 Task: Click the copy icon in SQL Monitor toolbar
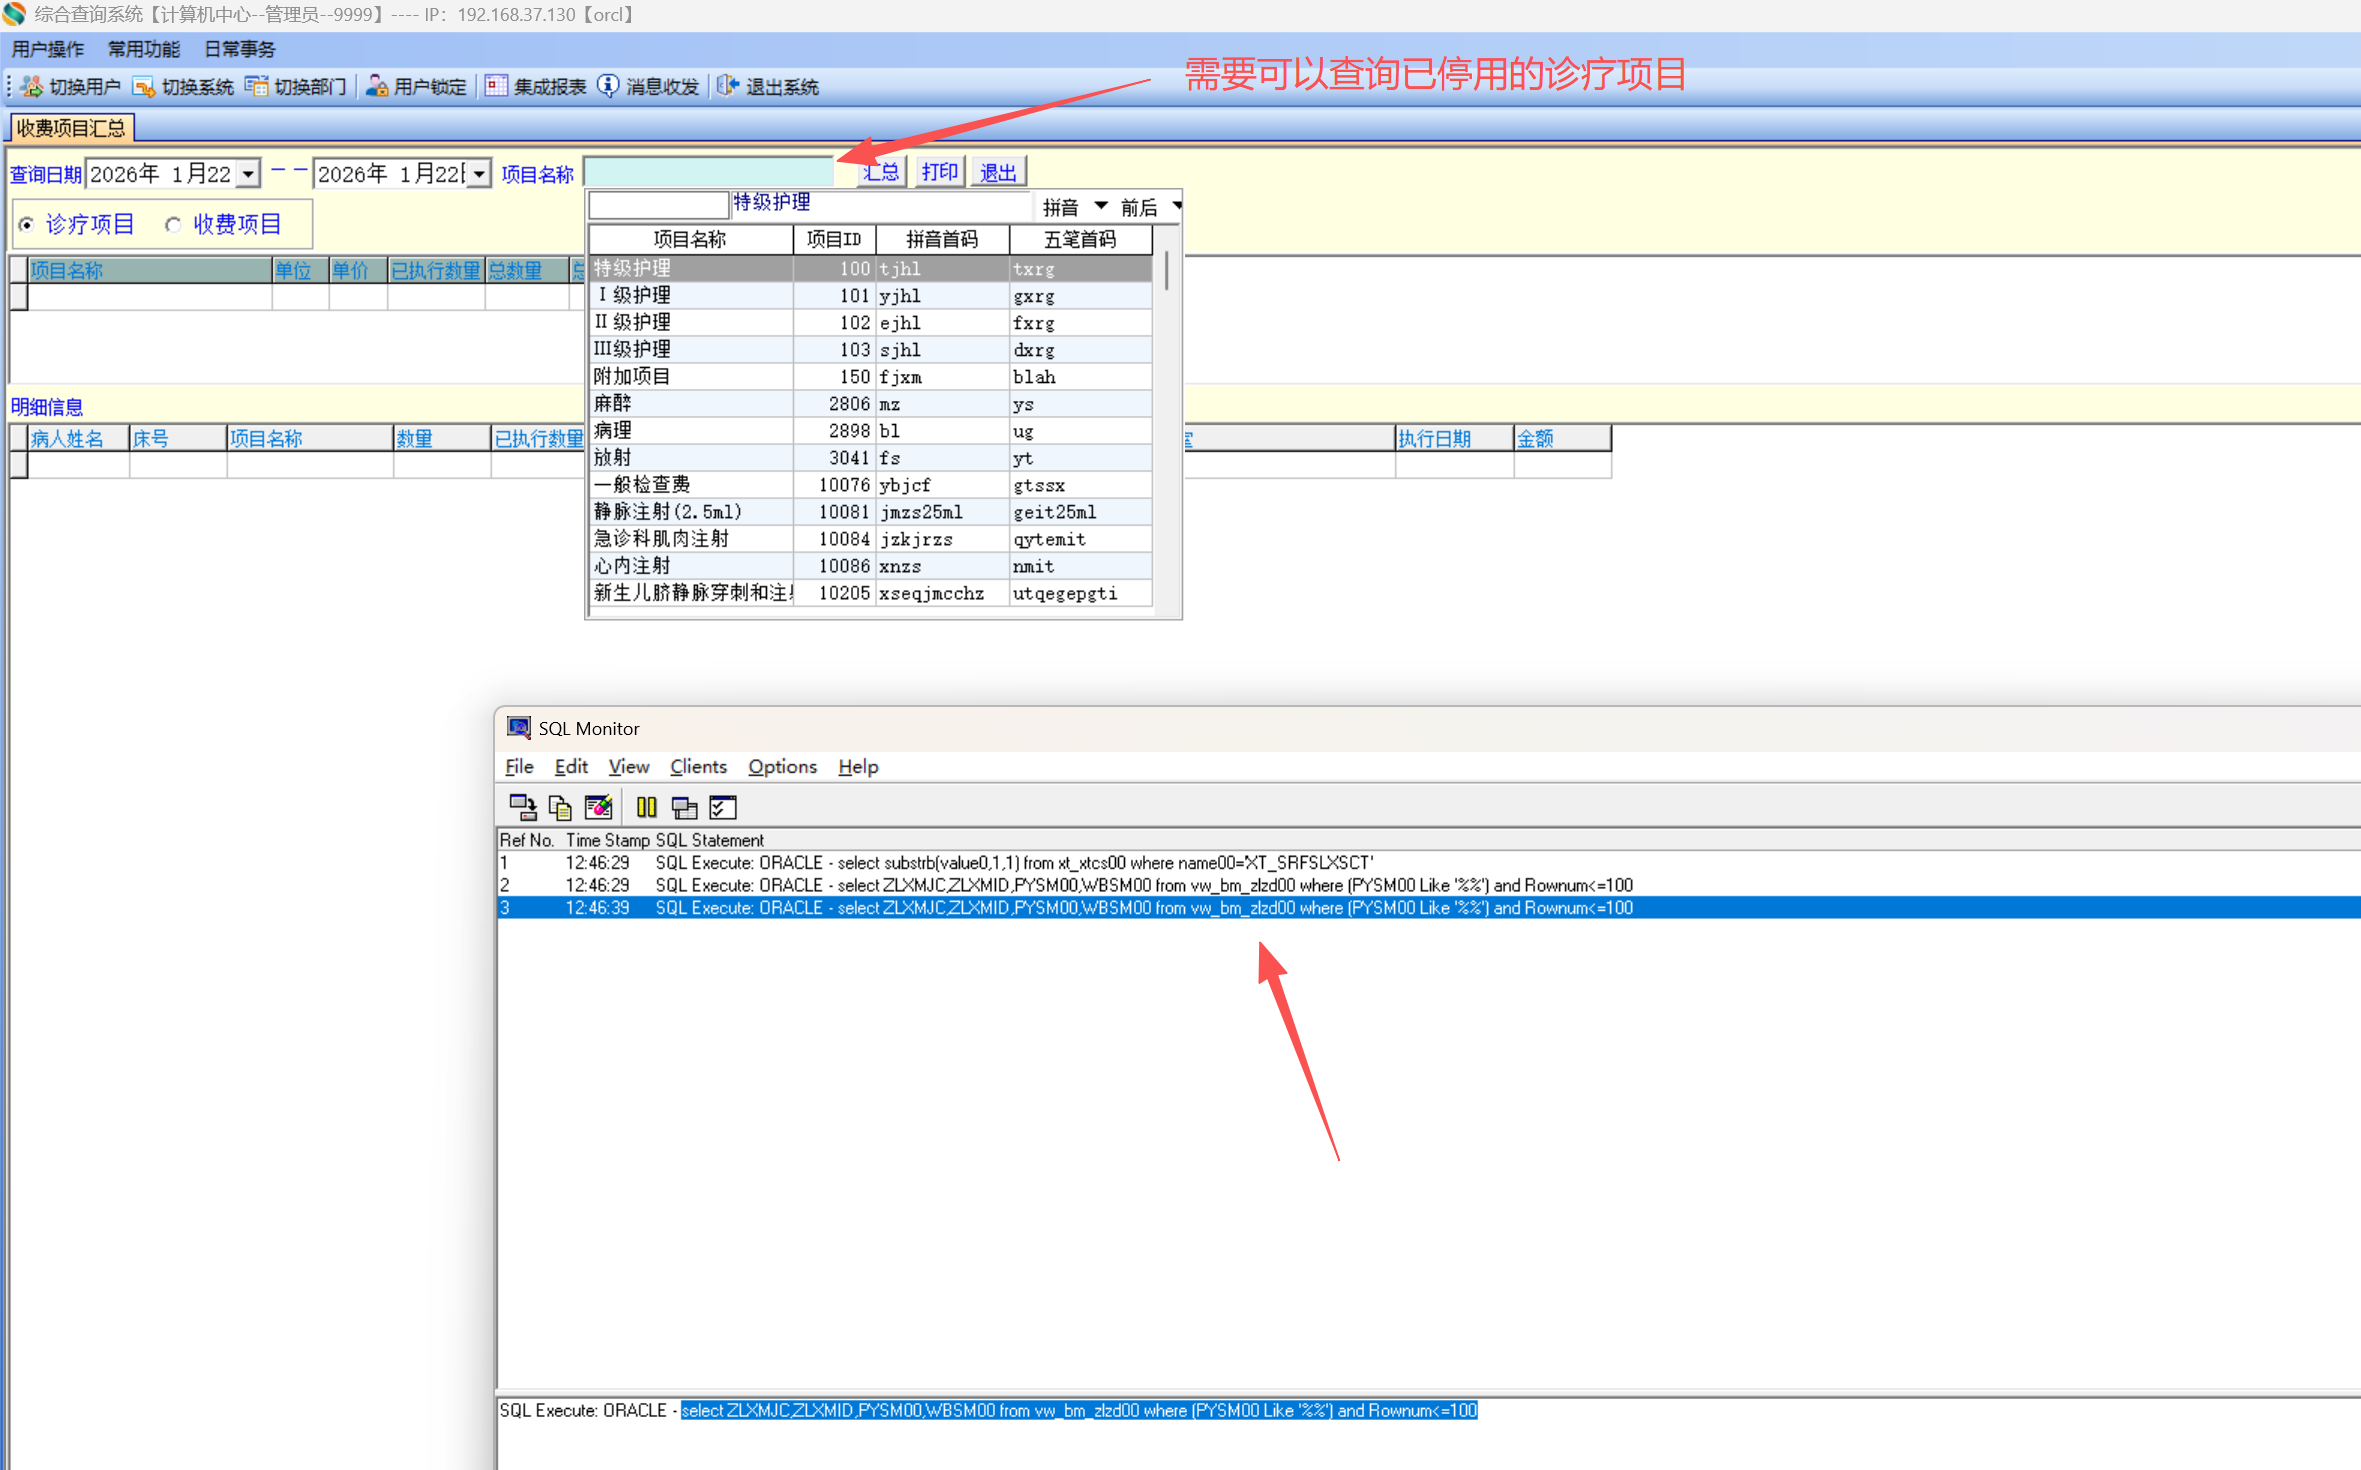(560, 807)
